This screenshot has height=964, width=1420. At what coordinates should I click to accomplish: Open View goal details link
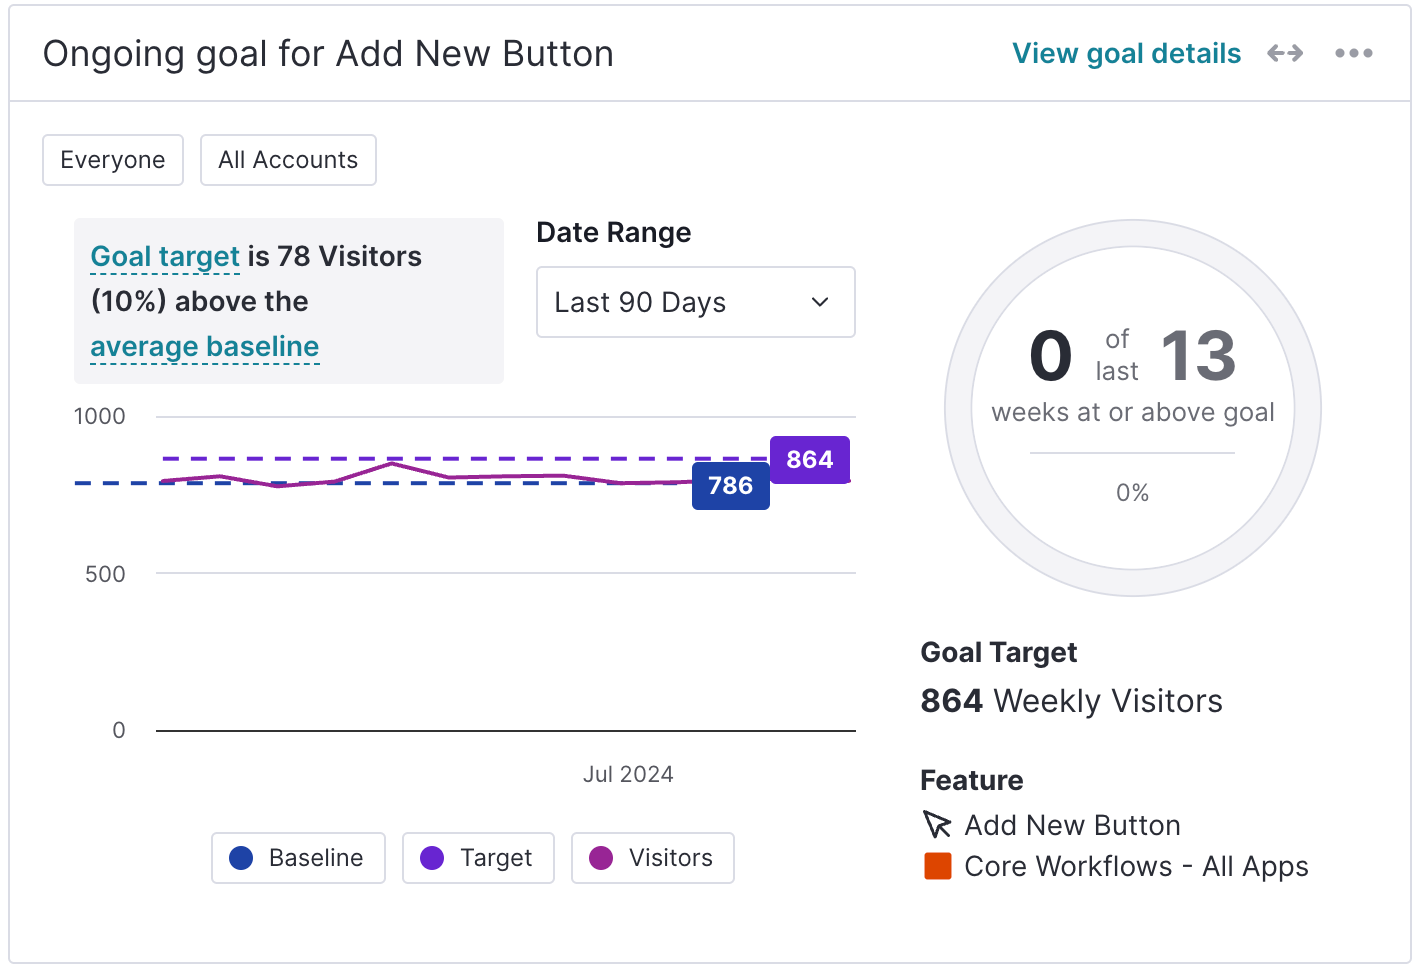[x=1127, y=53]
